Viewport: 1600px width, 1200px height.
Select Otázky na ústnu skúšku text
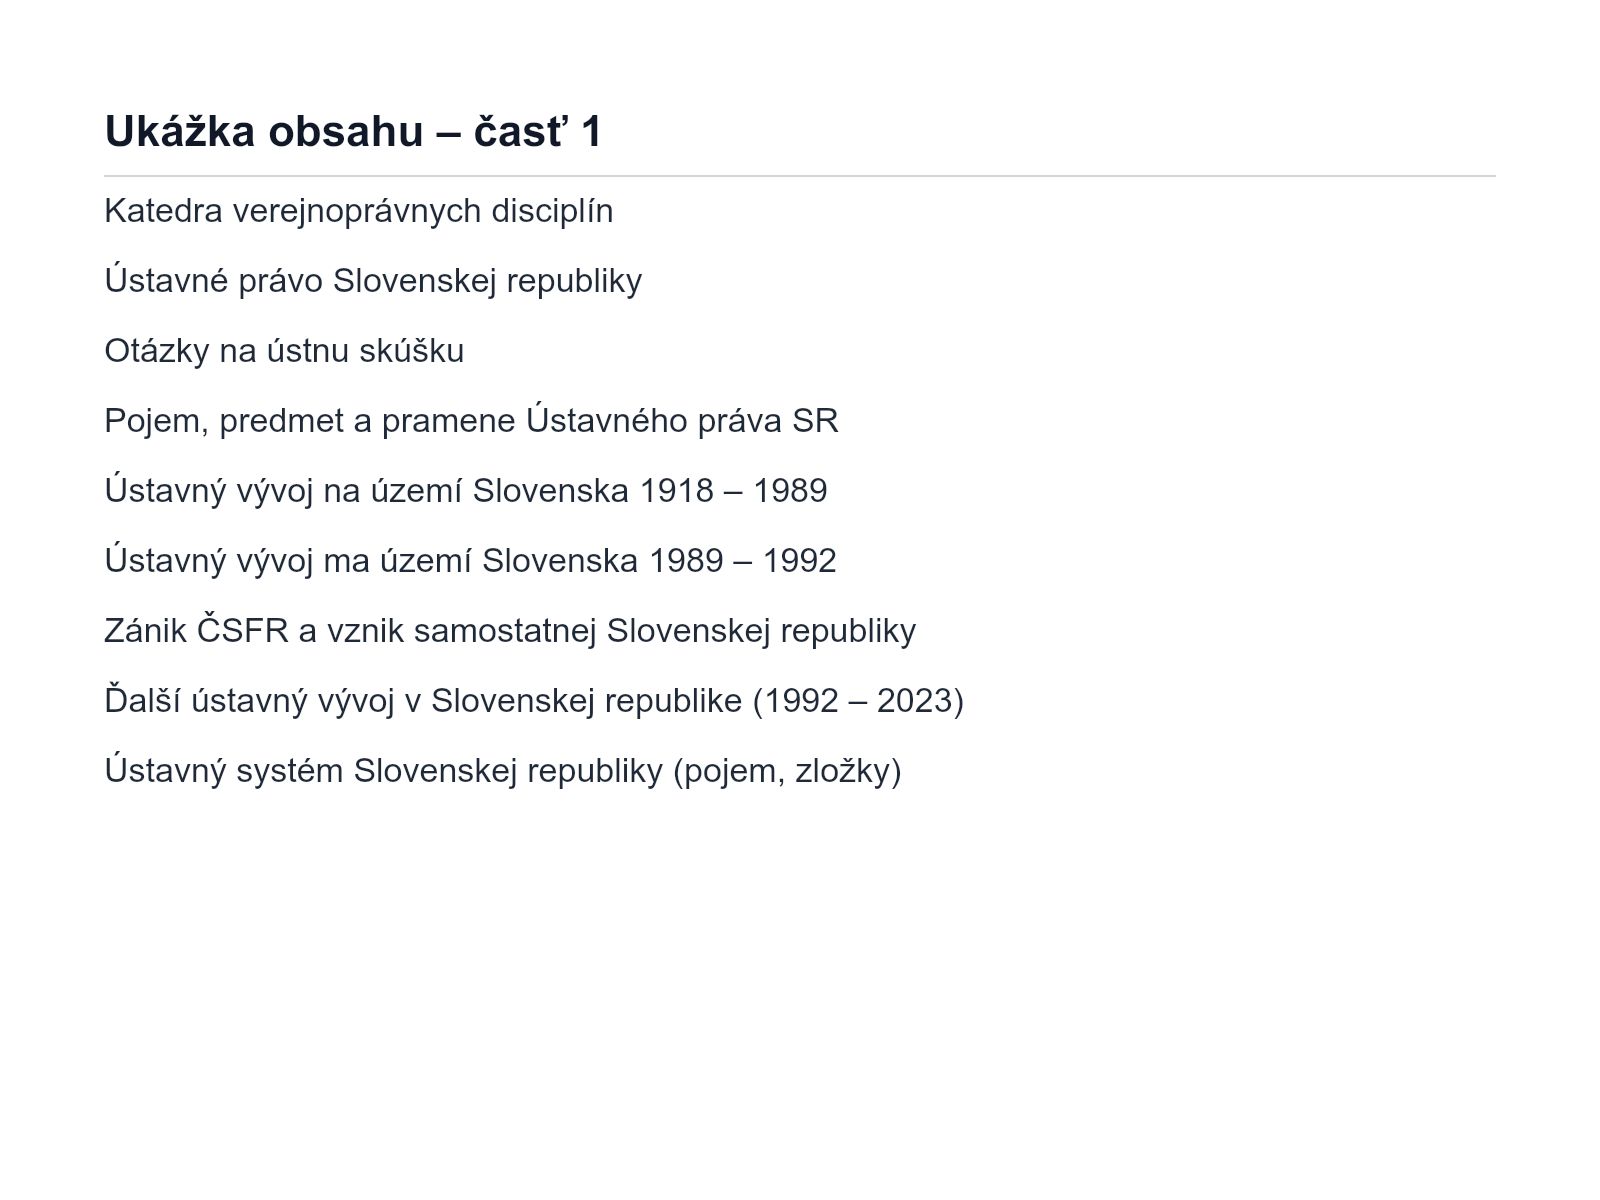coord(284,351)
